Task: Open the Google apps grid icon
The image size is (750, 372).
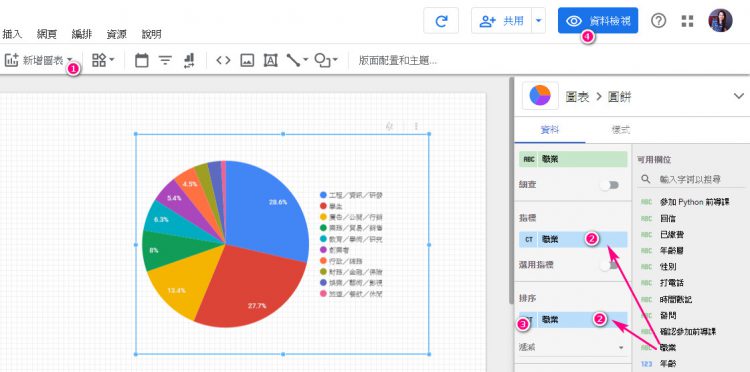Action: [x=687, y=21]
